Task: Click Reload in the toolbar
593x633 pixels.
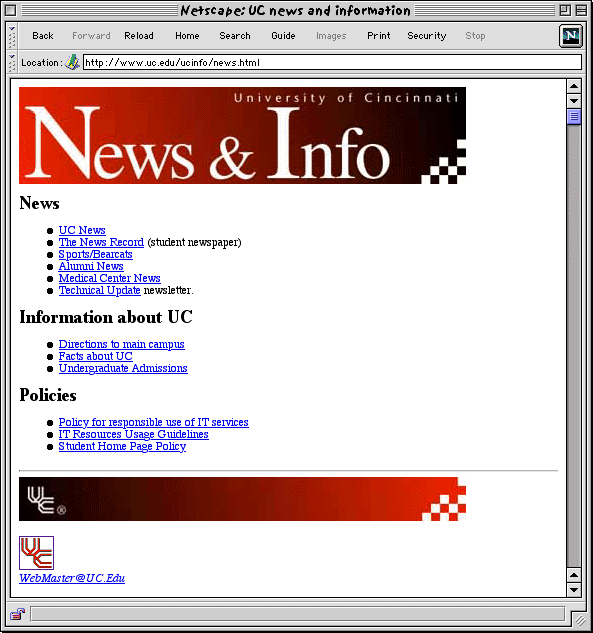Action: 139,36
